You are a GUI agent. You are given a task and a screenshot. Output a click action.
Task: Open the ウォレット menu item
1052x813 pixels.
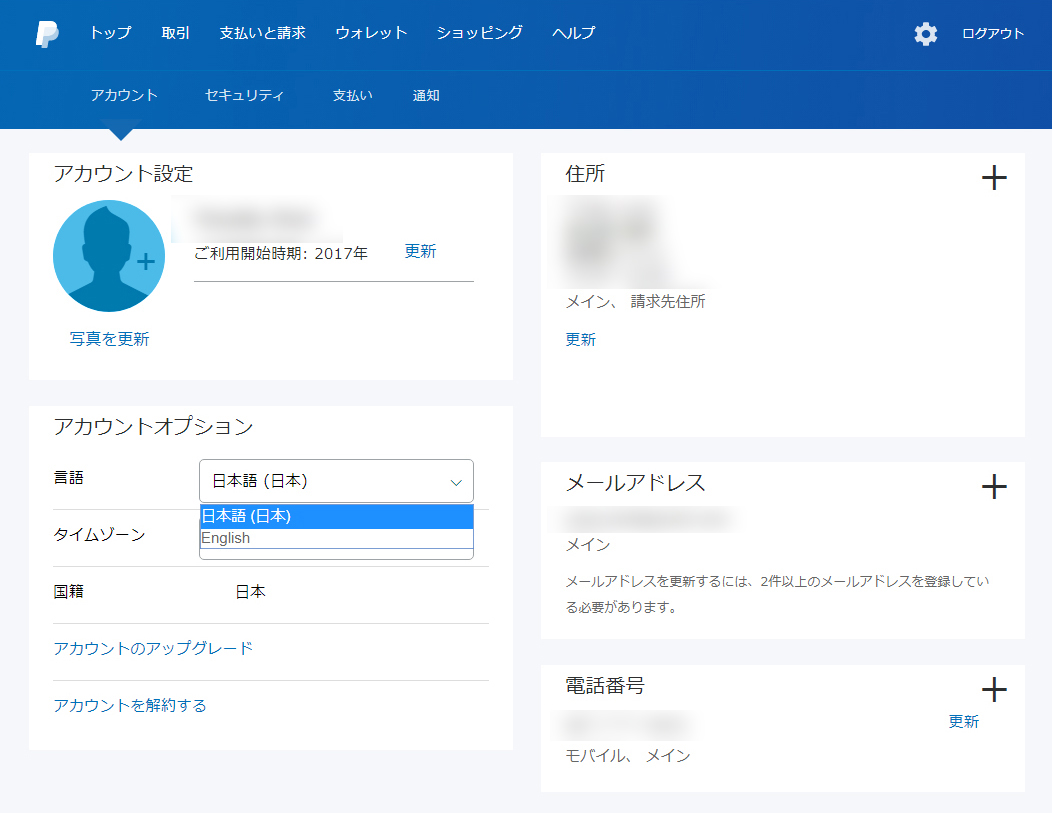click(x=371, y=33)
